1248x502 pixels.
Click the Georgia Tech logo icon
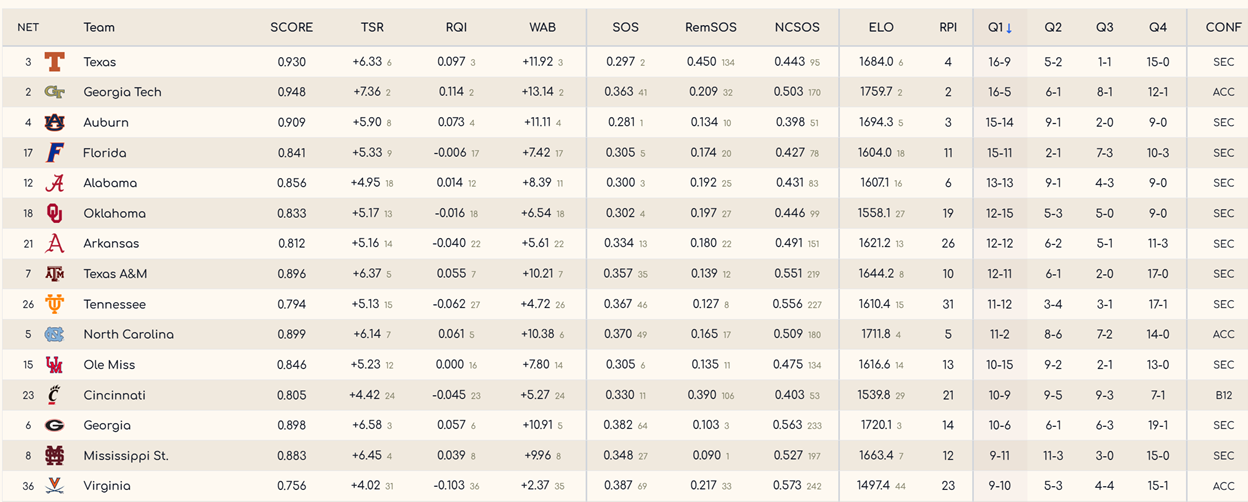pos(54,92)
